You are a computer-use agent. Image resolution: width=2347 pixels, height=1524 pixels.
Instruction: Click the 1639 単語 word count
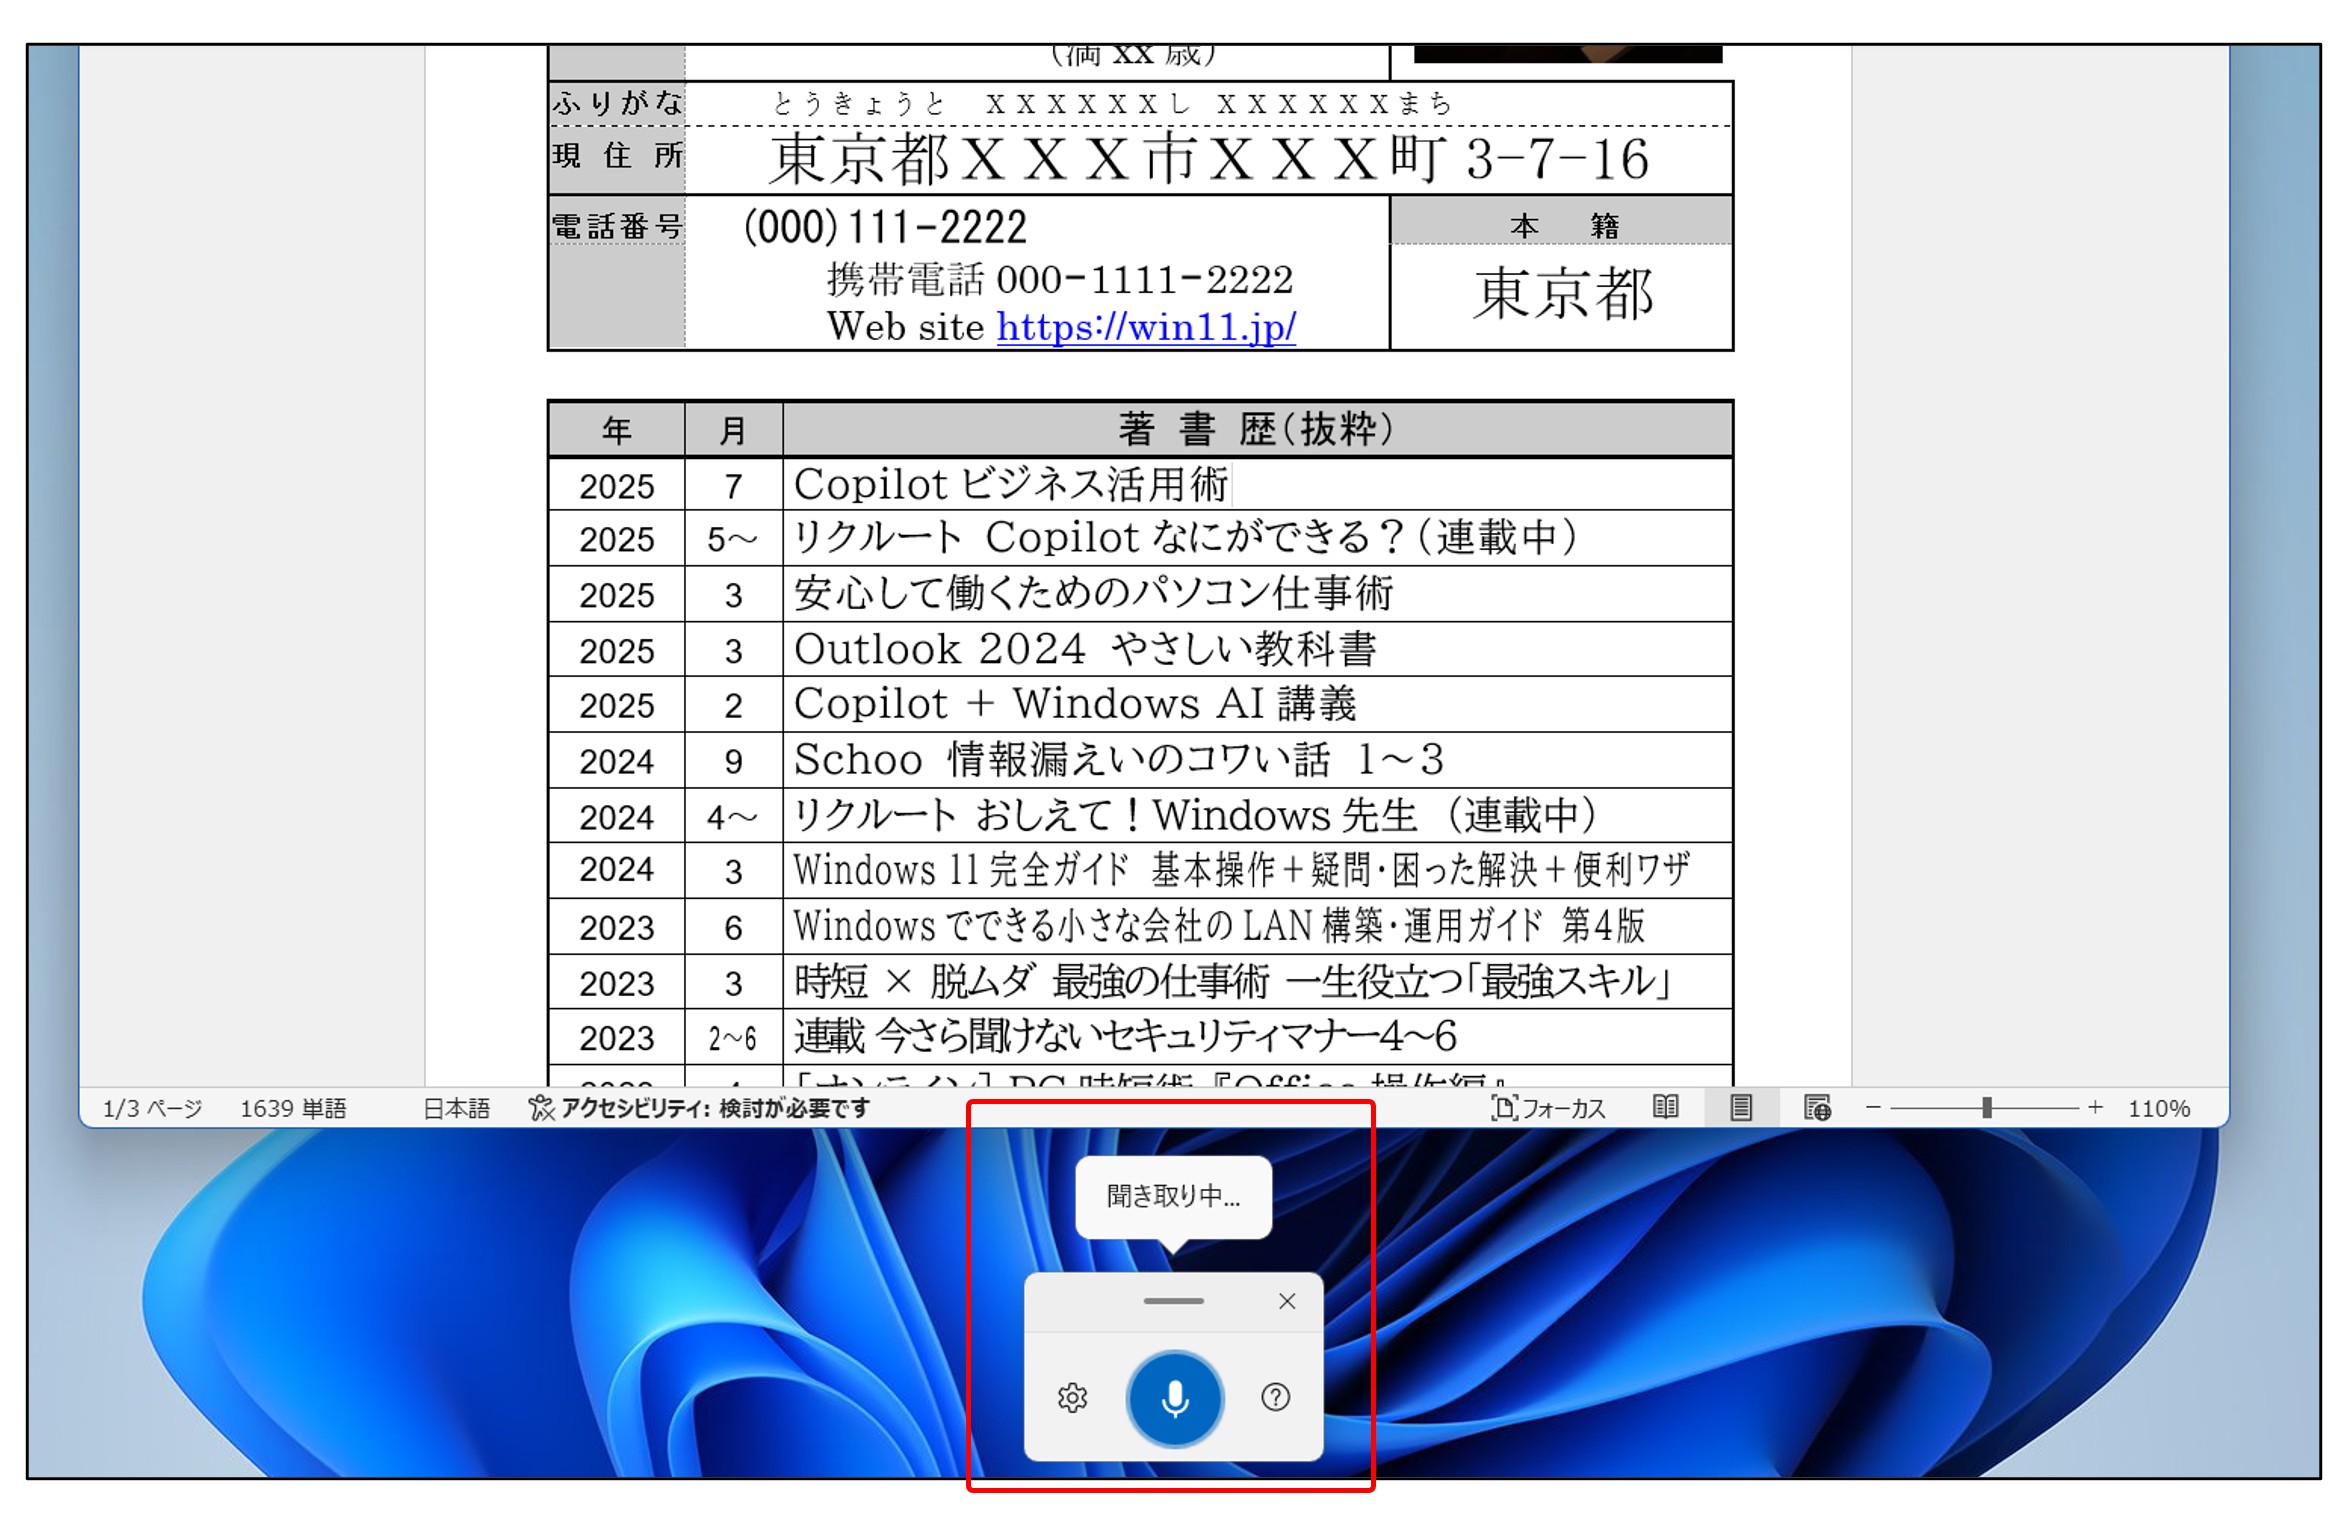[x=293, y=1108]
